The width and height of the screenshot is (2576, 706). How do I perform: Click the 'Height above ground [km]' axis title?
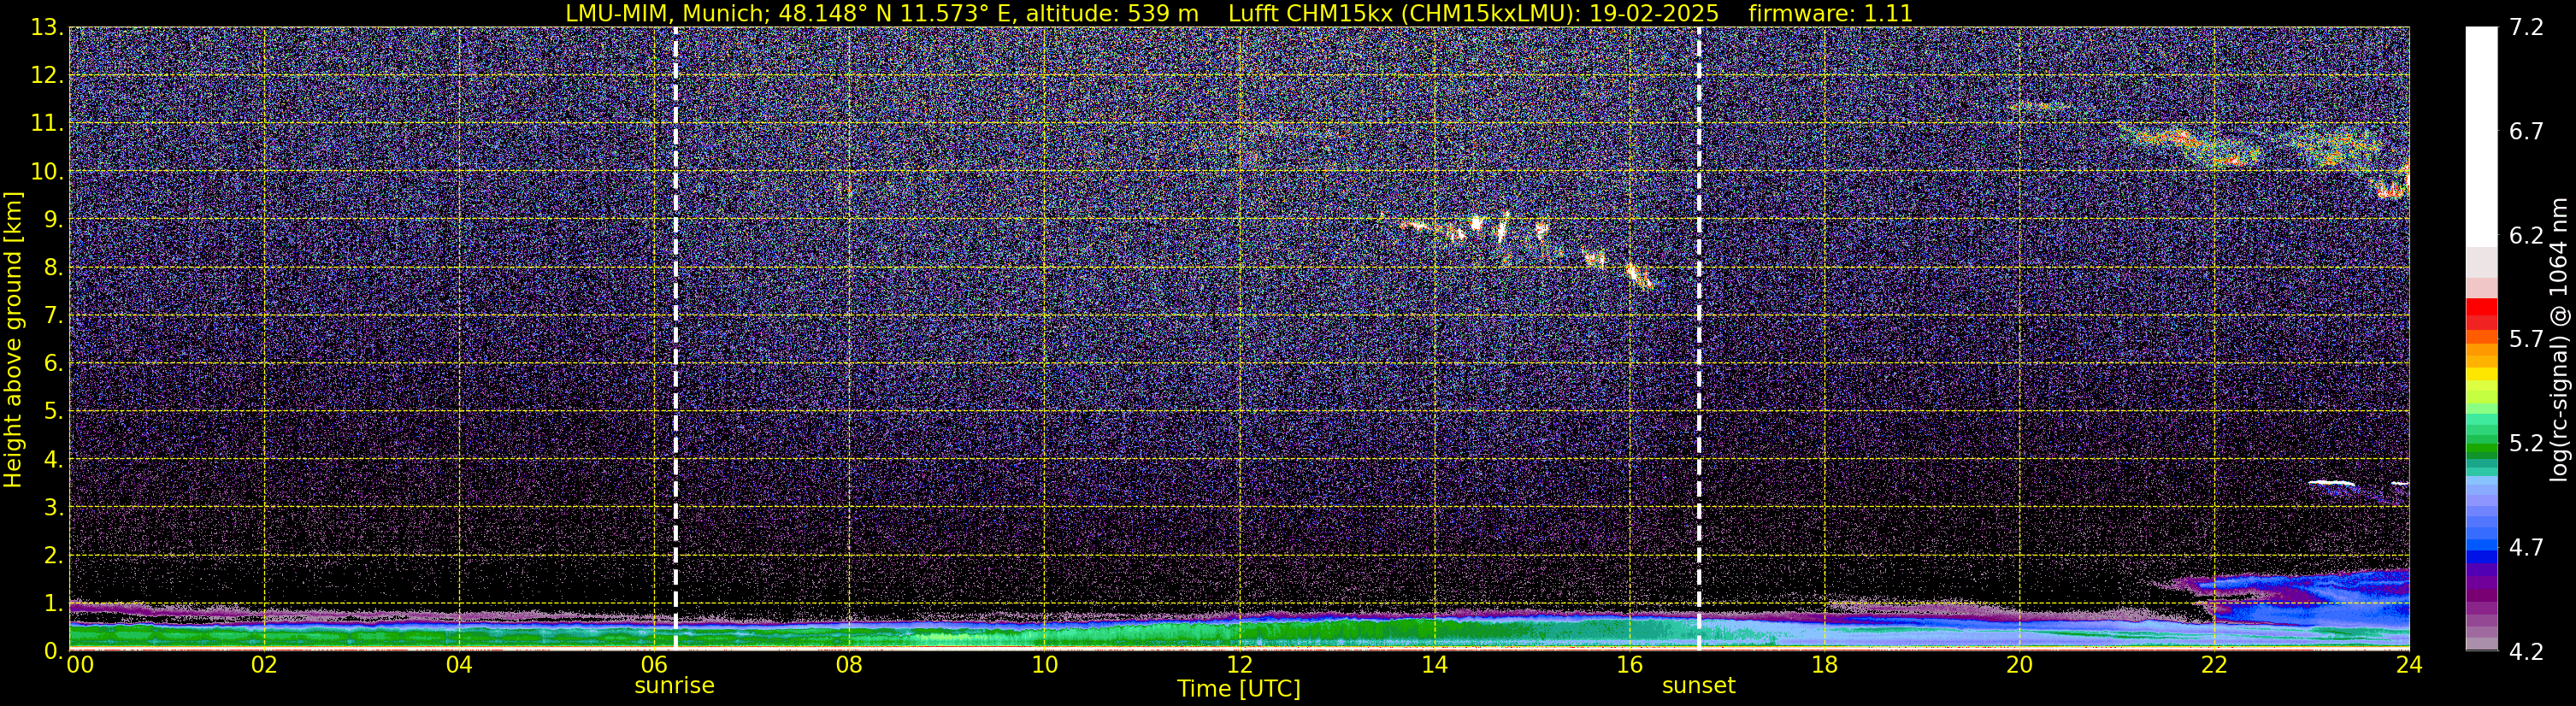coord(13,339)
